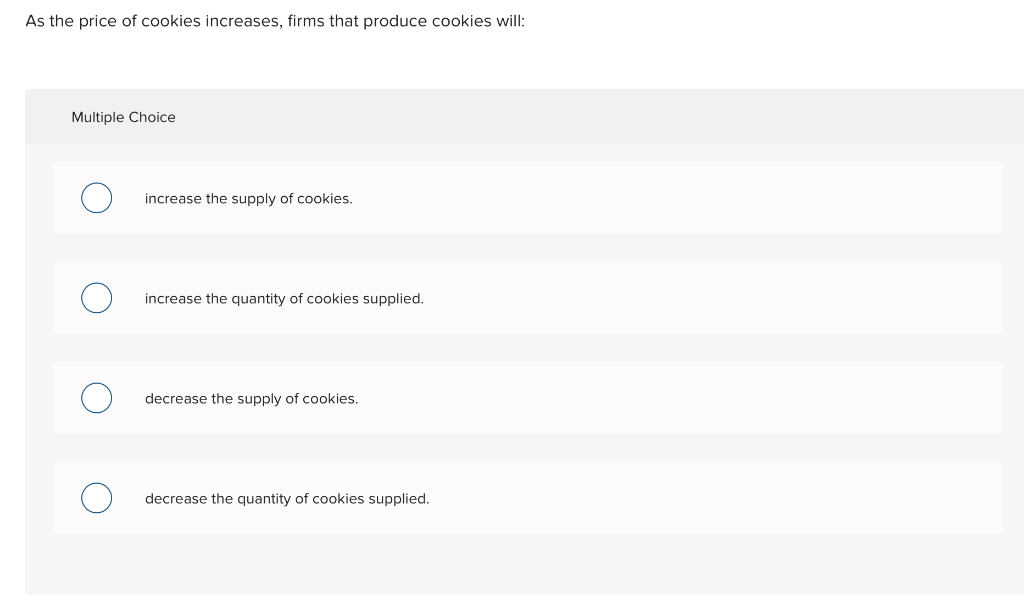
Task: Select the radio button for 'decrease the quantity of cookies supplied'
Action: pyautogui.click(x=96, y=497)
